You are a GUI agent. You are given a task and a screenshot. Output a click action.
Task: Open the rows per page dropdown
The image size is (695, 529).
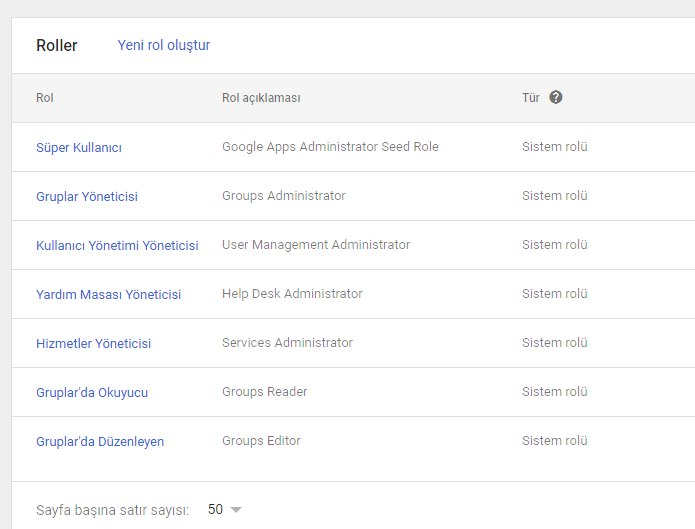click(236, 510)
